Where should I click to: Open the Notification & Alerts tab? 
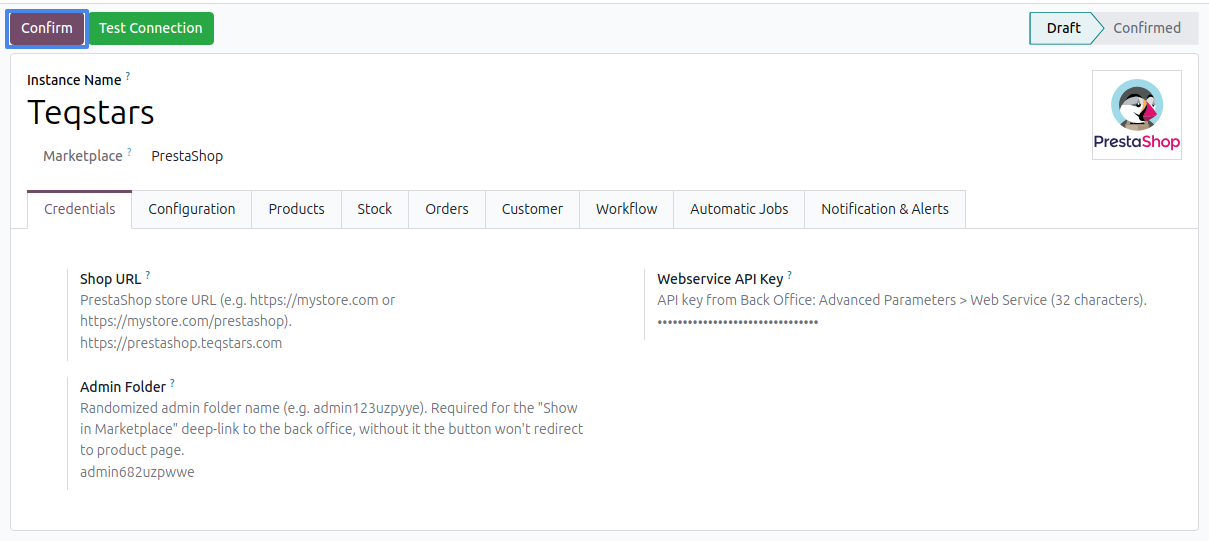click(885, 209)
